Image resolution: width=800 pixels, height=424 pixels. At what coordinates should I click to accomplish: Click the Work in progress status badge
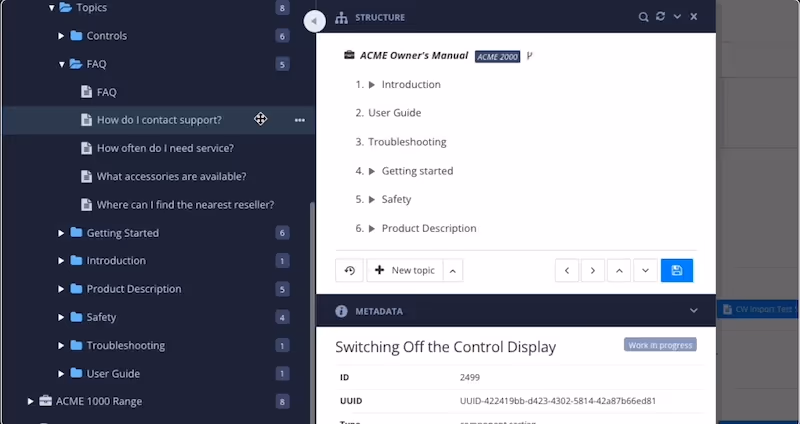(660, 345)
